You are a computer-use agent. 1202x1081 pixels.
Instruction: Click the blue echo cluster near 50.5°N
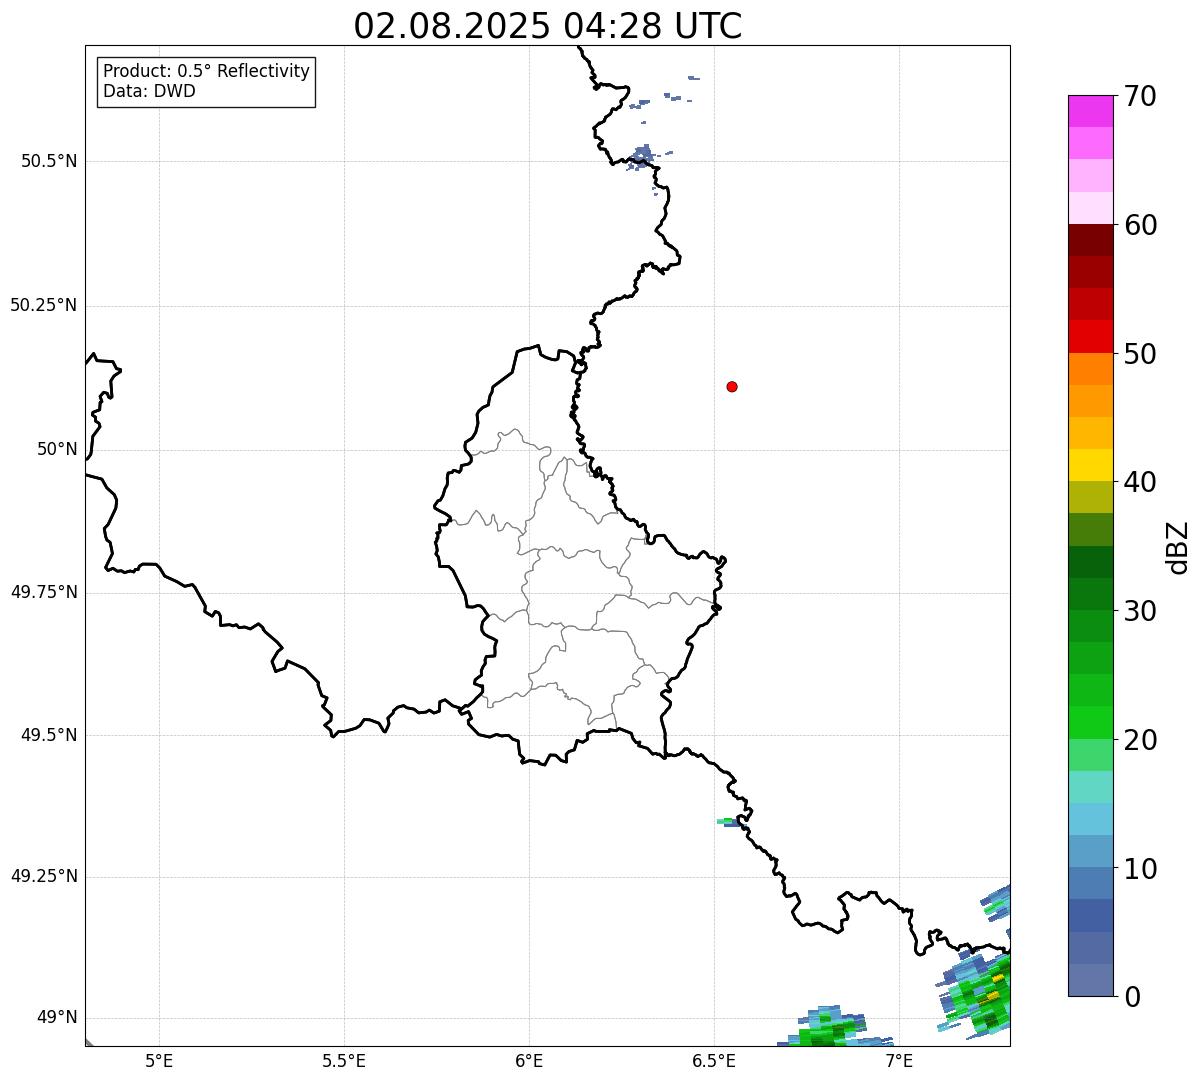click(x=642, y=156)
